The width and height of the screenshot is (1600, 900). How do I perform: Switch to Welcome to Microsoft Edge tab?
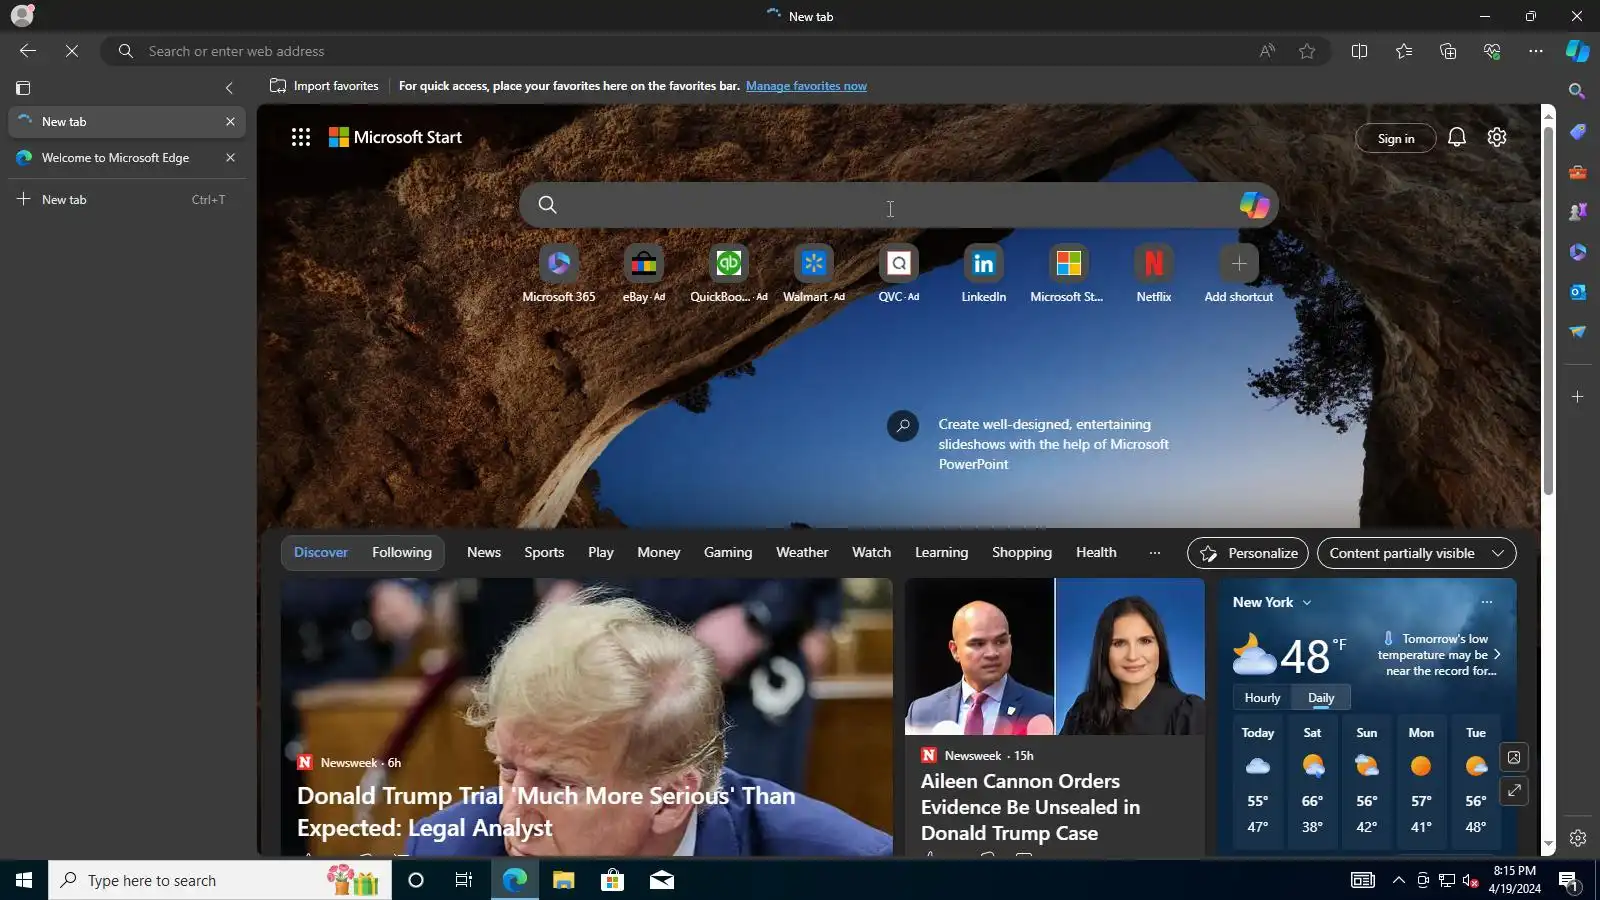pos(126,158)
